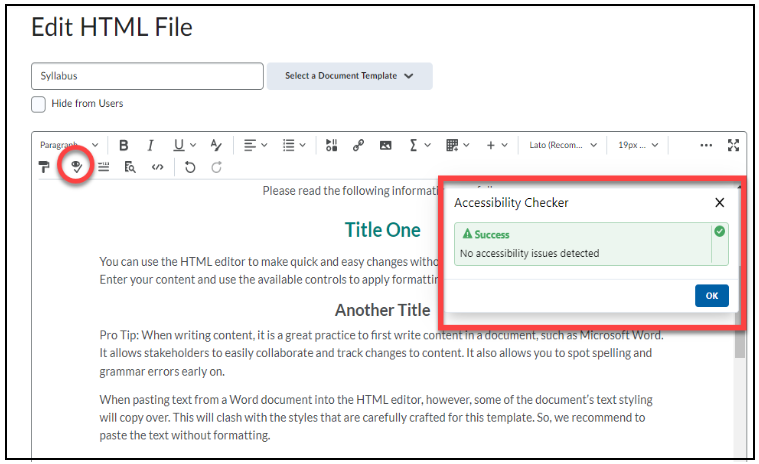This screenshot has height=464, width=759.
Task: Click the Syllabus title input field
Action: (x=147, y=76)
